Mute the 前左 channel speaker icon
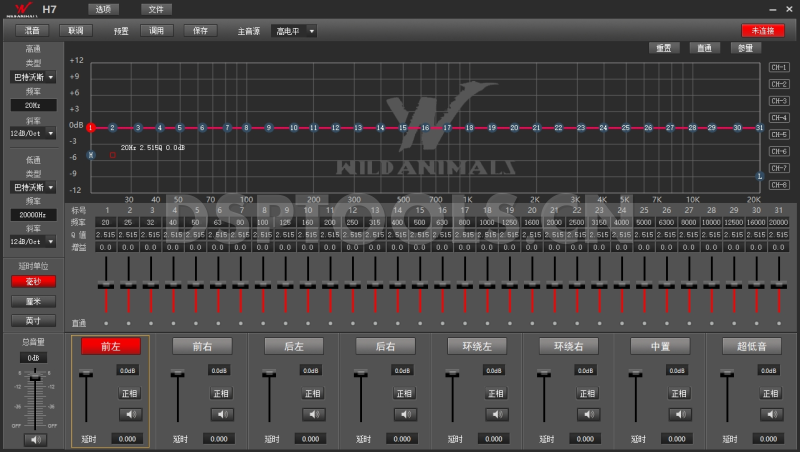Screen dimensions: 800x452 click(x=128, y=414)
